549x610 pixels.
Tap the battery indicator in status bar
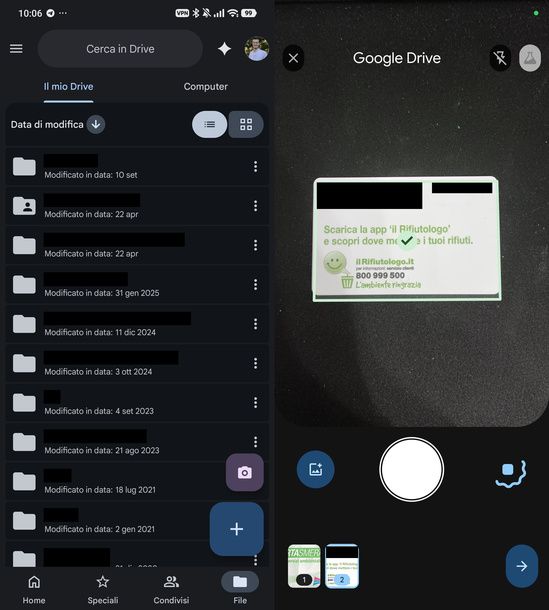coord(249,13)
